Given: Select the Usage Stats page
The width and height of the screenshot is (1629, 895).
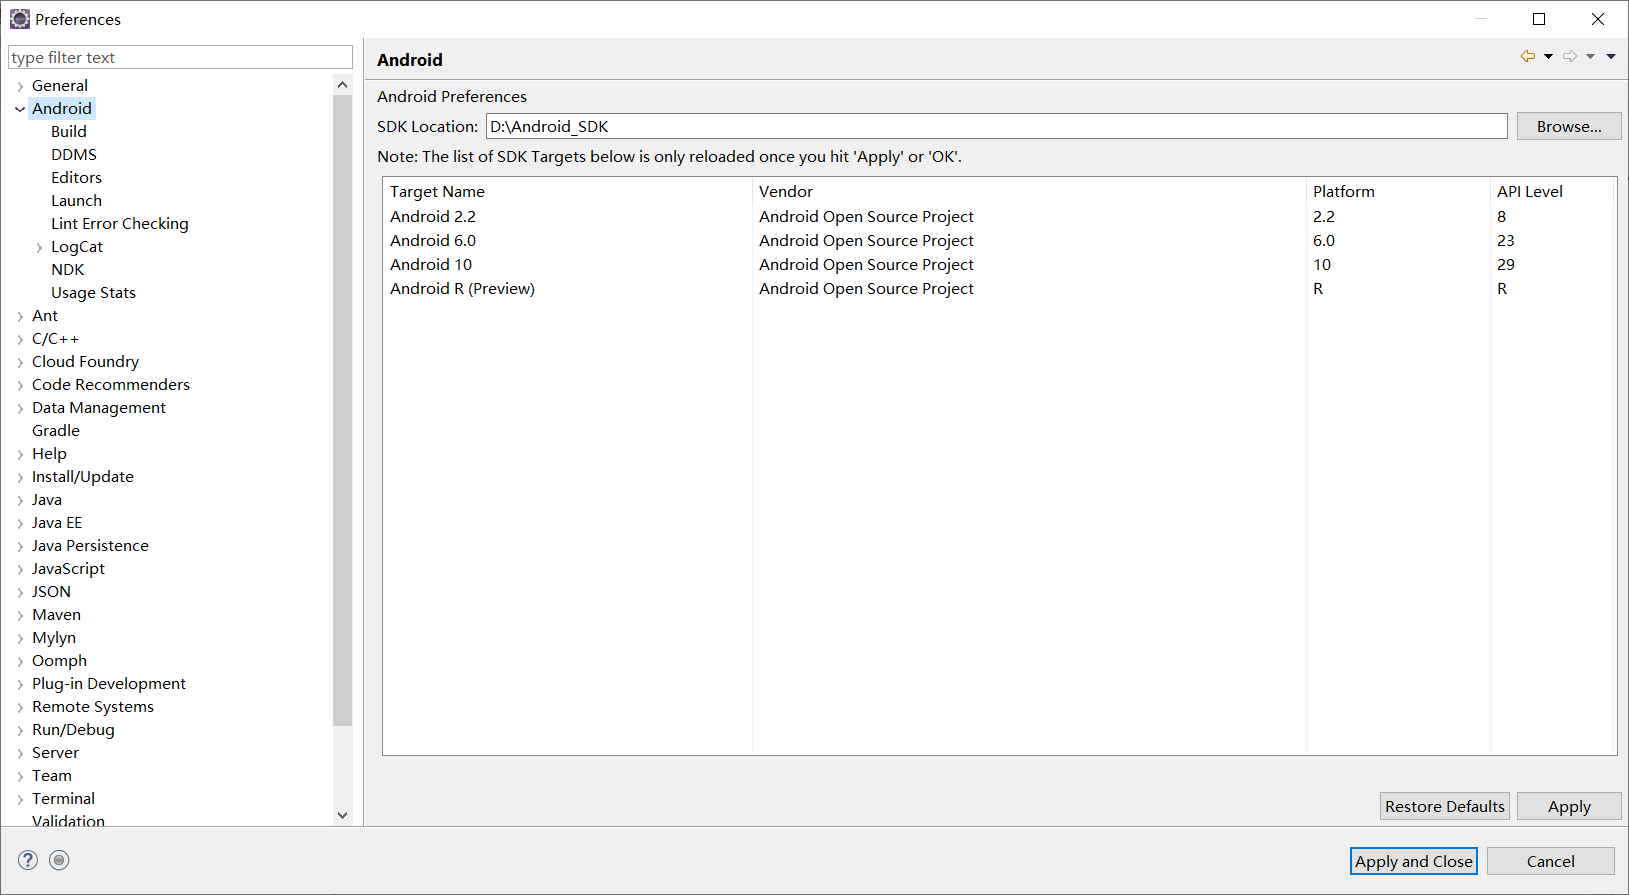Looking at the screenshot, I should 93,292.
